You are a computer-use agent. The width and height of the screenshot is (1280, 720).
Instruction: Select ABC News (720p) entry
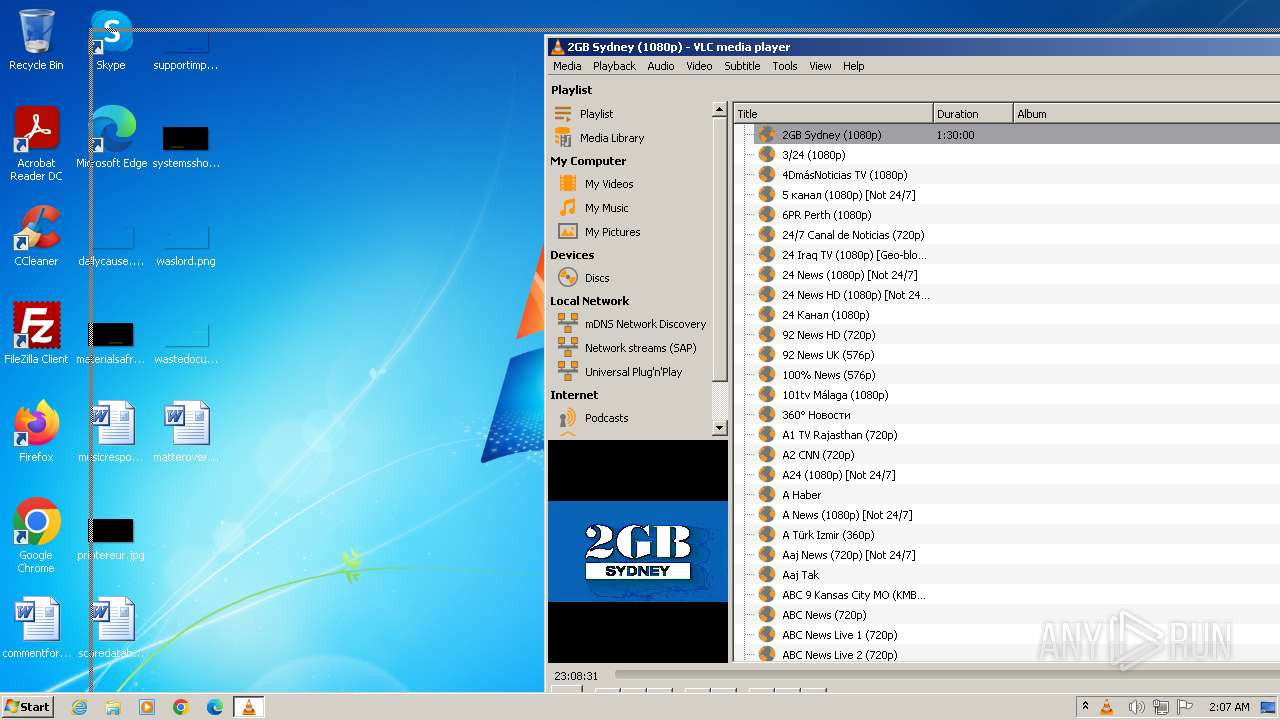click(1006, 615)
